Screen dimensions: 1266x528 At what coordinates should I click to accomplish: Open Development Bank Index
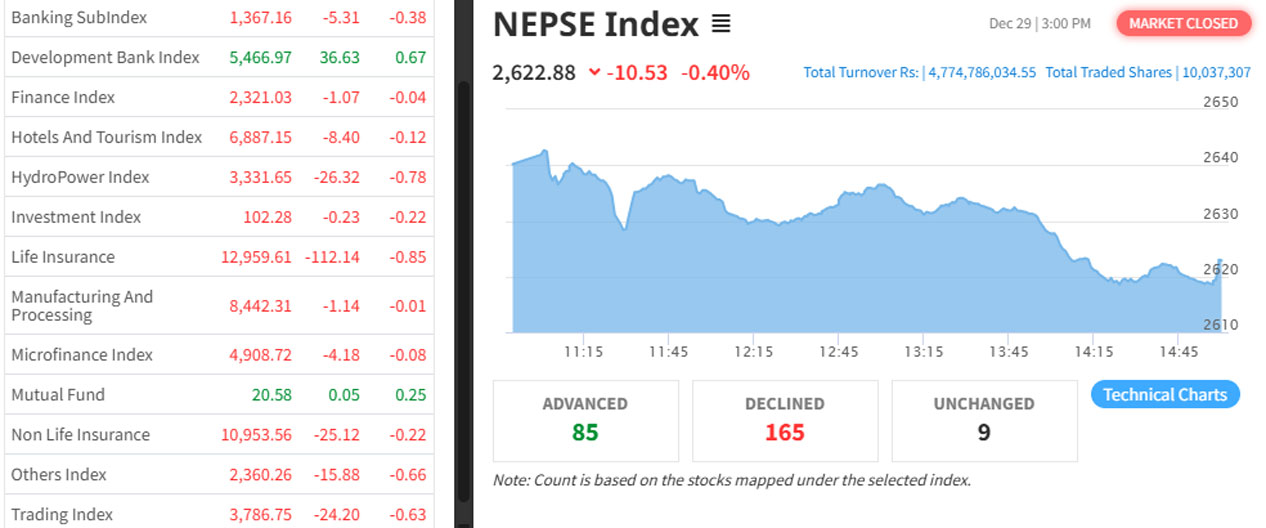tap(105, 58)
